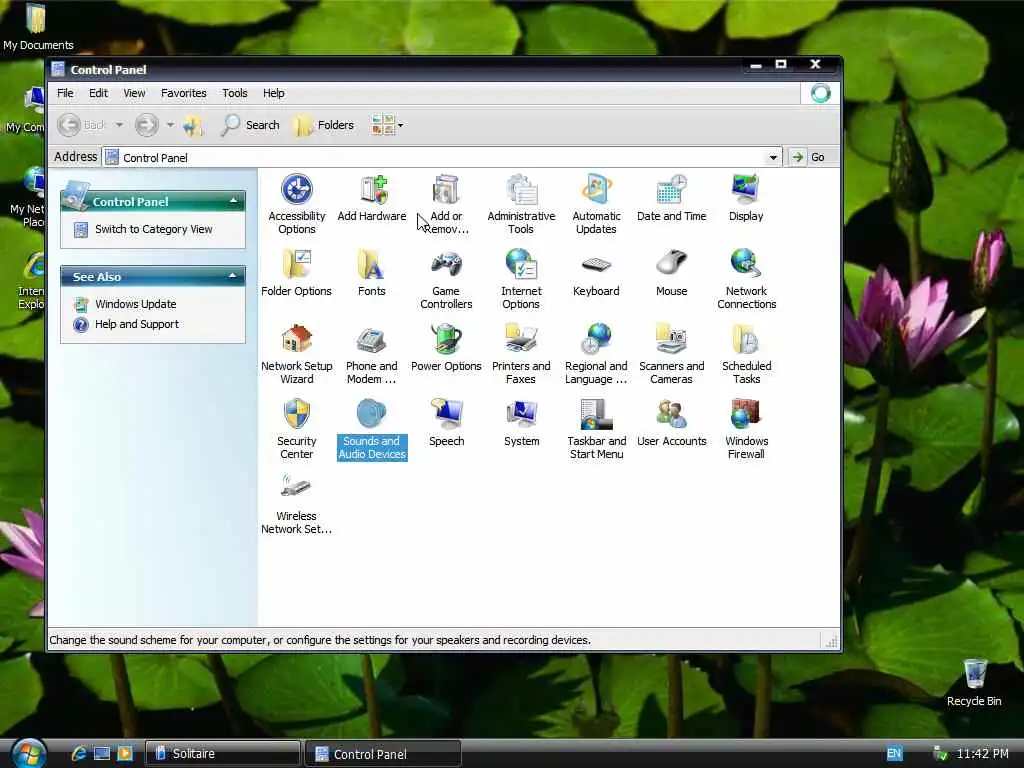Open Date and Time settings
The width and height of the screenshot is (1024, 768).
(x=671, y=198)
